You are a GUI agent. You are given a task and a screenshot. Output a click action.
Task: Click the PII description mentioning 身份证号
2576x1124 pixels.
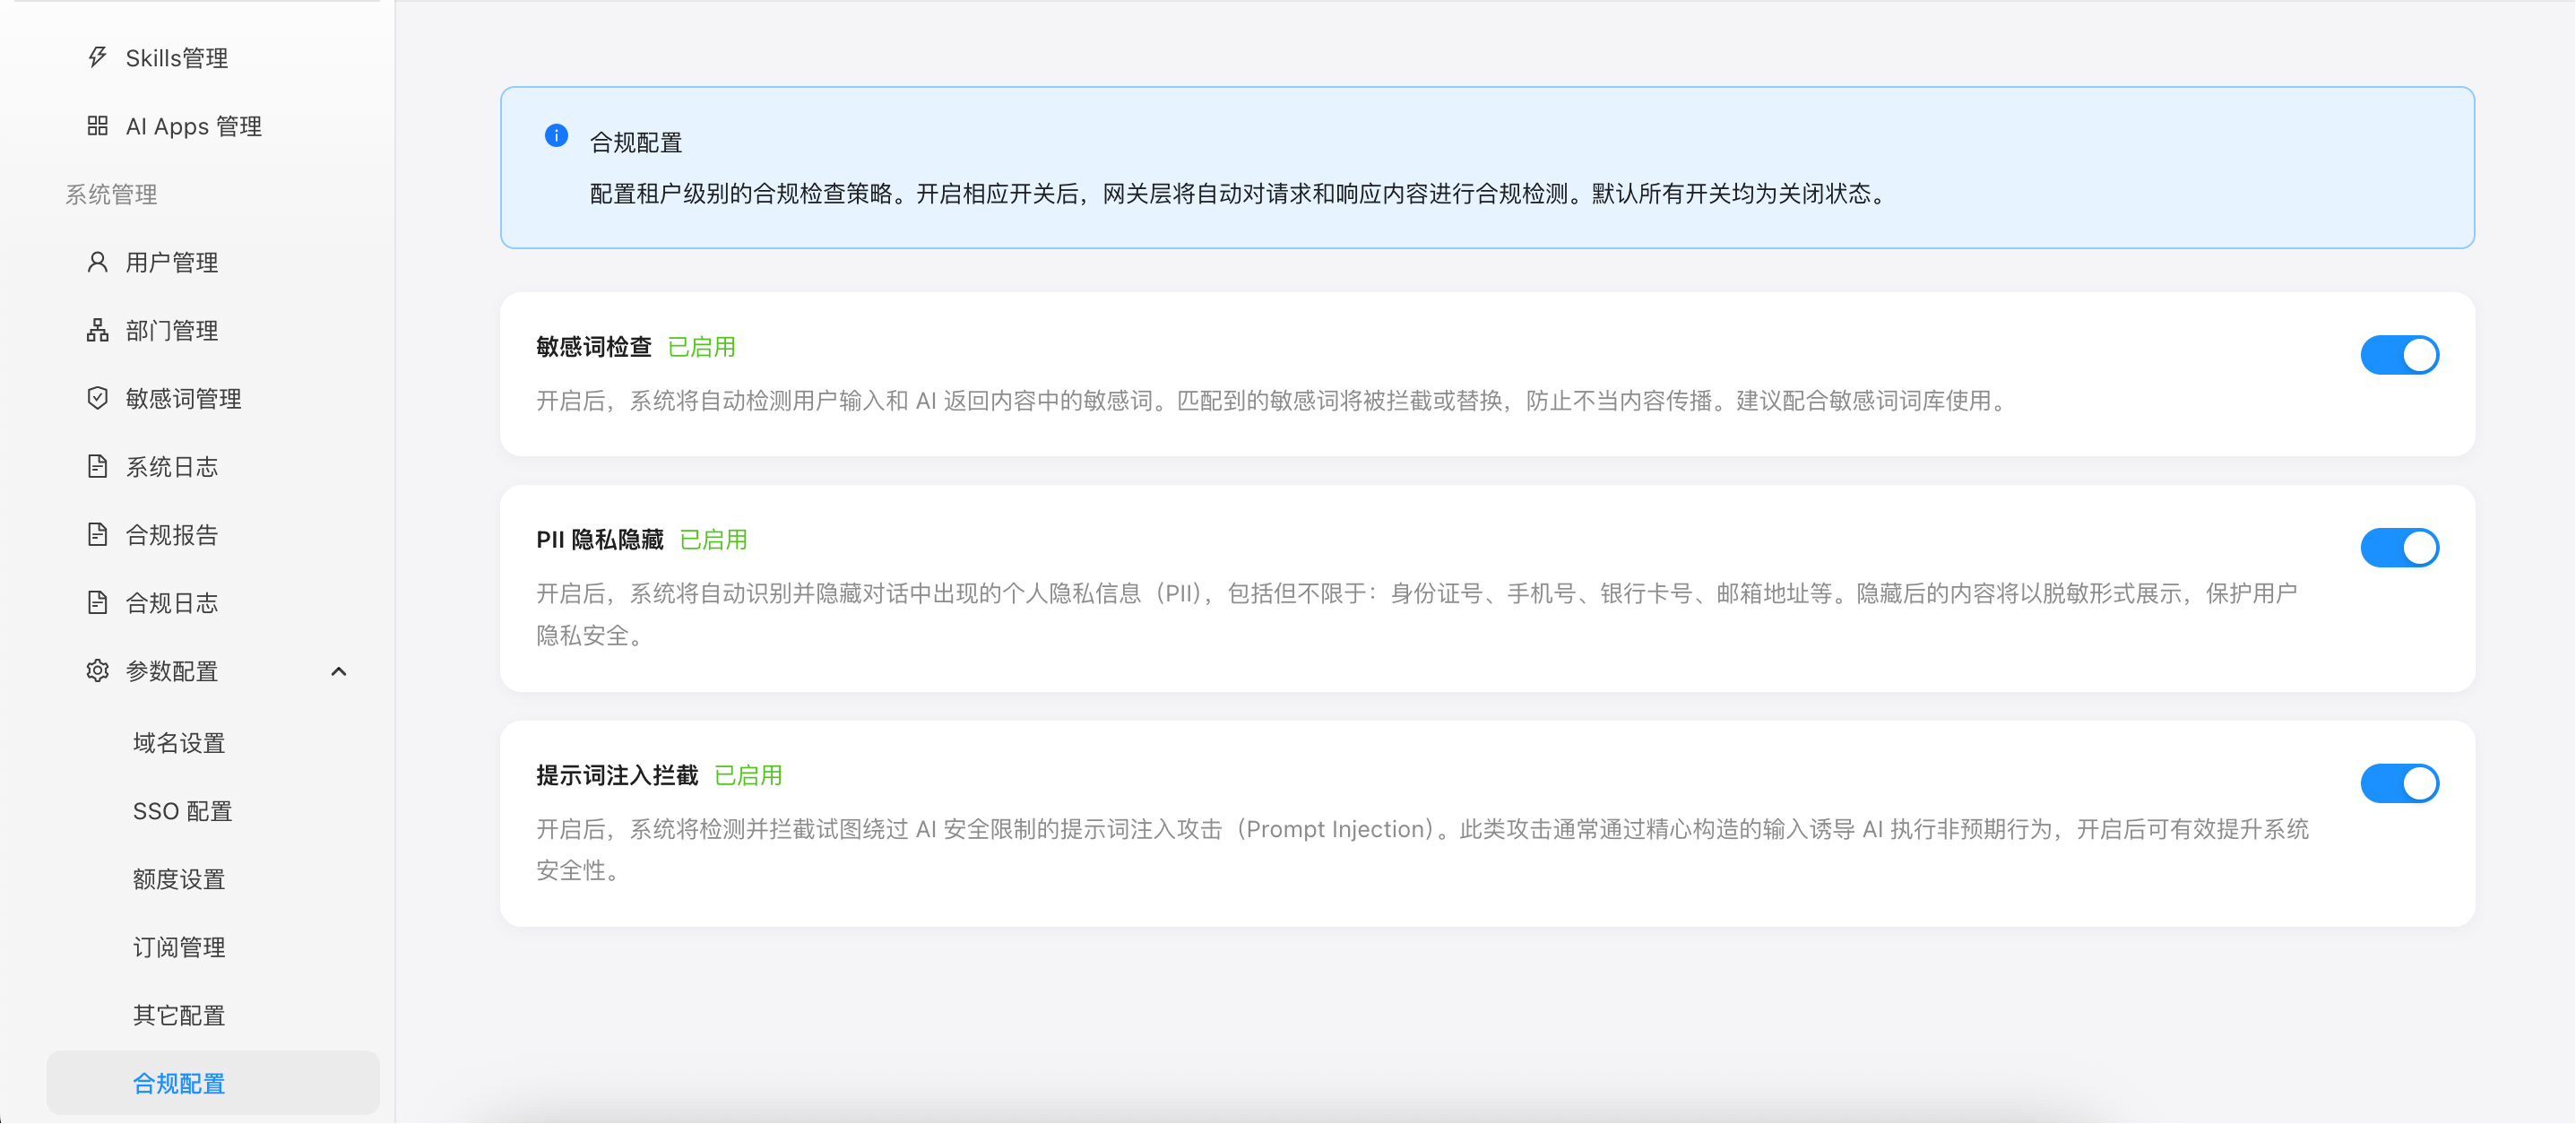[1417, 614]
